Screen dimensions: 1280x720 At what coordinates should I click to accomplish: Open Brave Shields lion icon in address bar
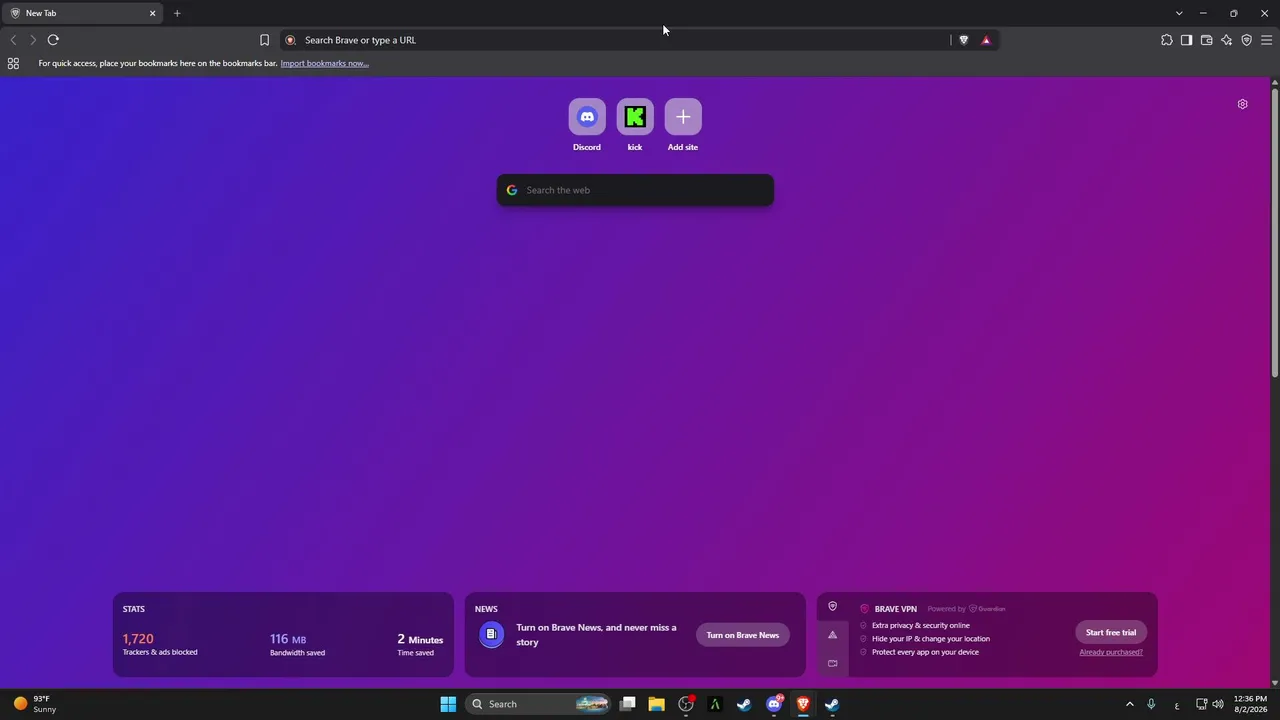pos(964,40)
